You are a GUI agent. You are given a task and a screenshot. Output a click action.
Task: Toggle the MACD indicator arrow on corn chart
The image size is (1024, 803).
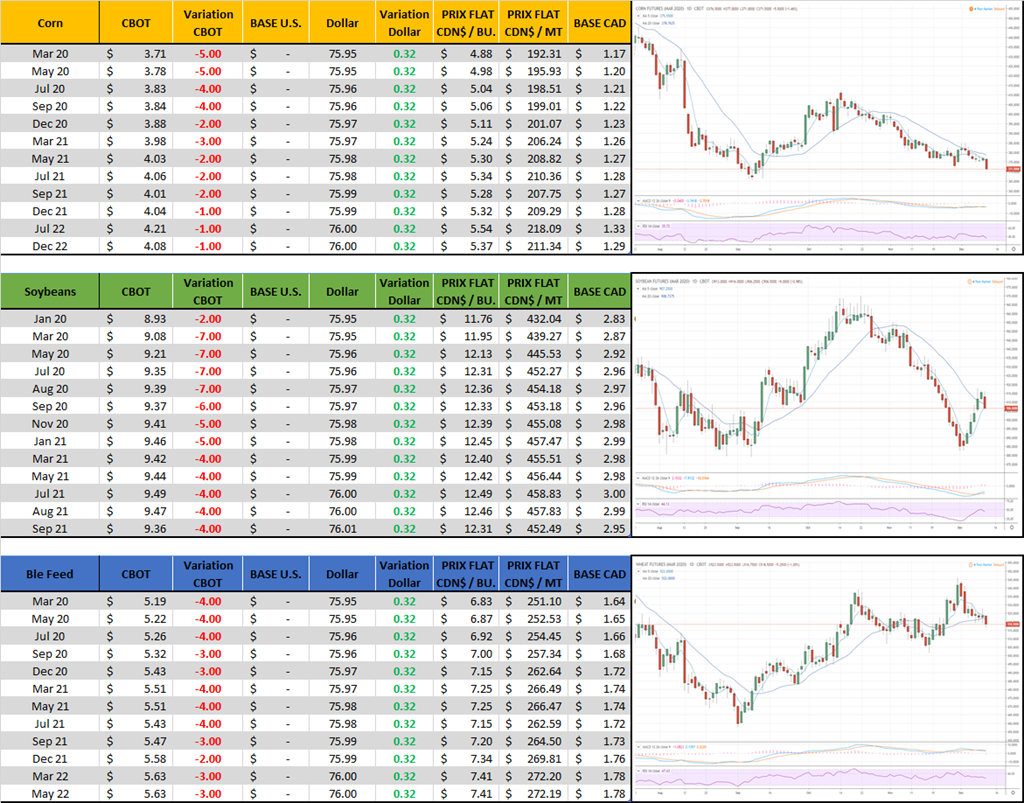pyautogui.click(x=638, y=201)
